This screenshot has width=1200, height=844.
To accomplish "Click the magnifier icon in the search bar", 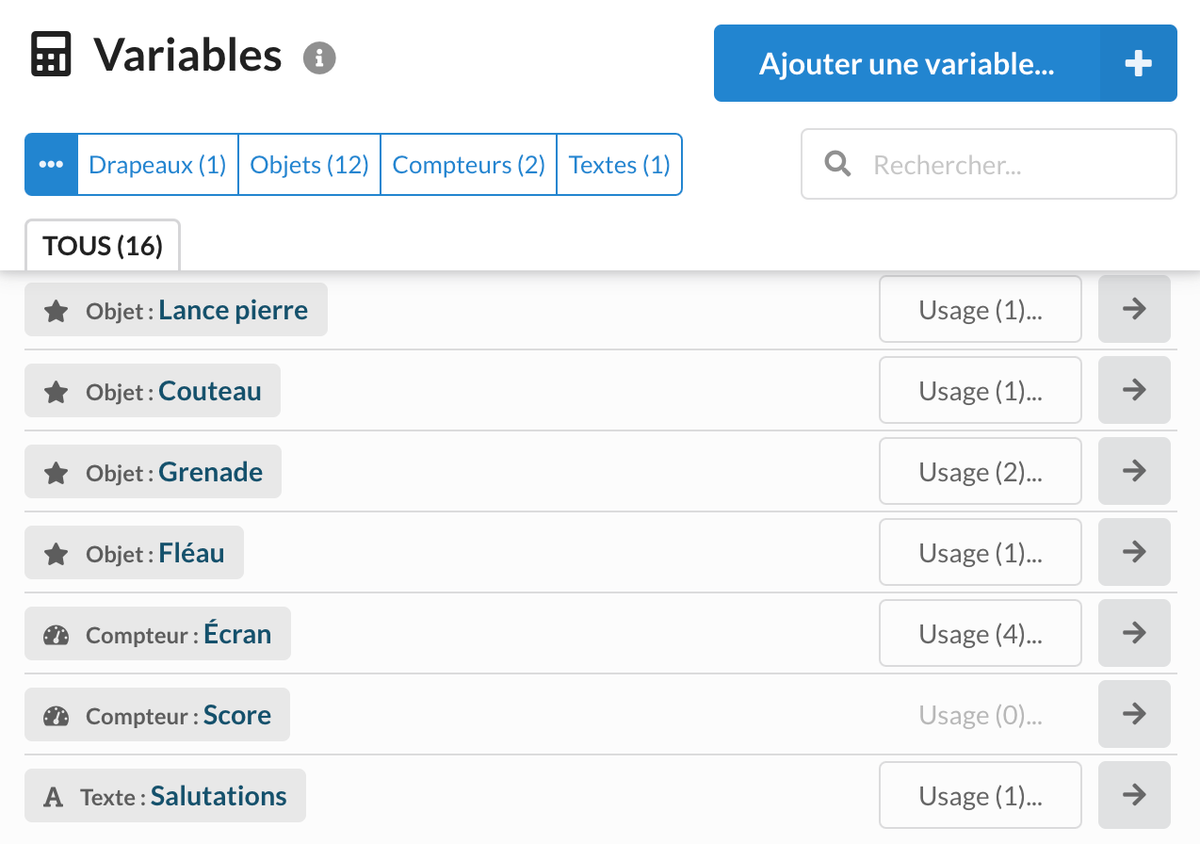I will [x=837, y=163].
